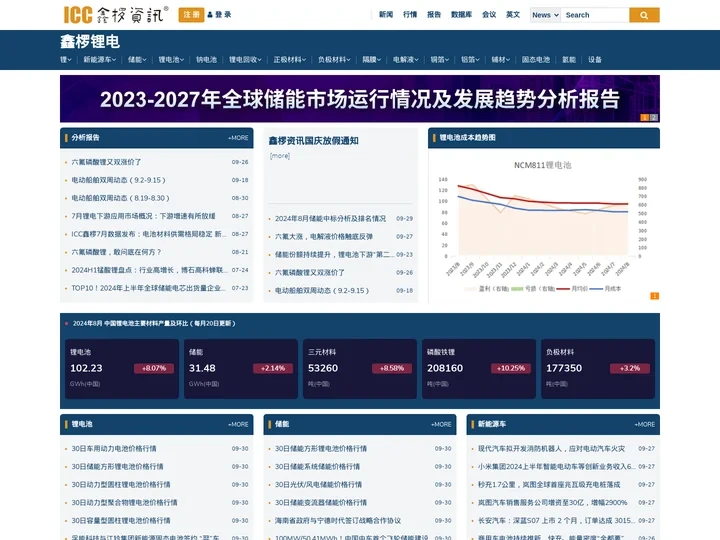This screenshot has width=720, height=540.
Task: Click the NCM811锂电池 cost trend chart
Action: 544,225
